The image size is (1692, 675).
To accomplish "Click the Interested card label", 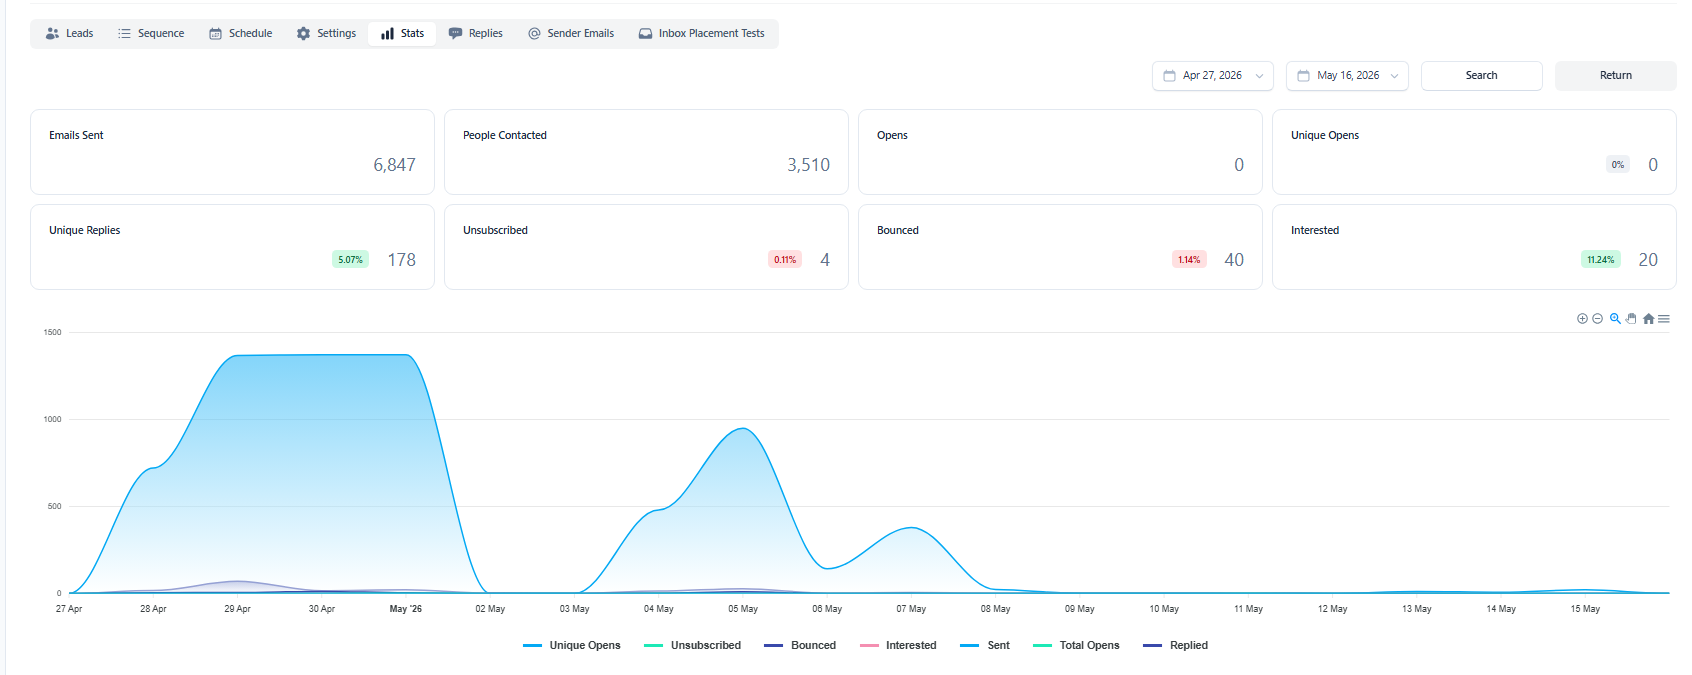I will (1315, 230).
